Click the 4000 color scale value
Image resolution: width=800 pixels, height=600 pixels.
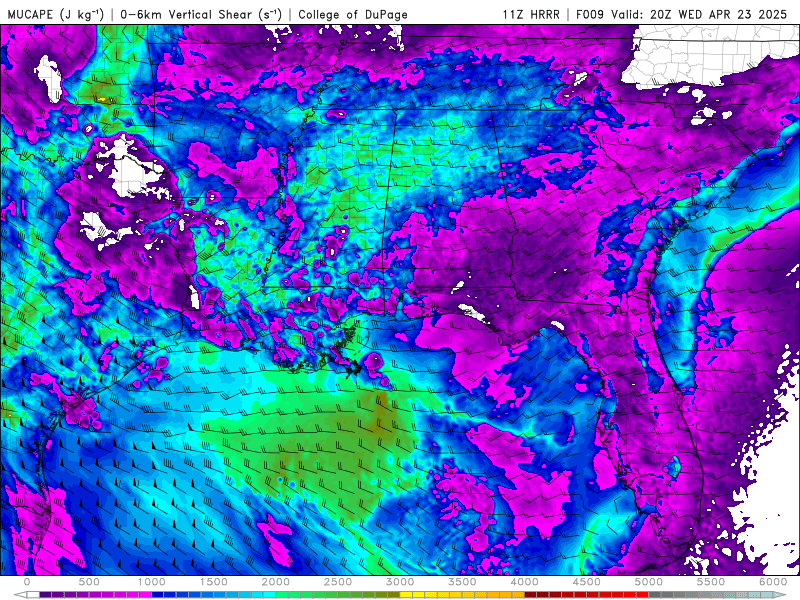(x=524, y=582)
